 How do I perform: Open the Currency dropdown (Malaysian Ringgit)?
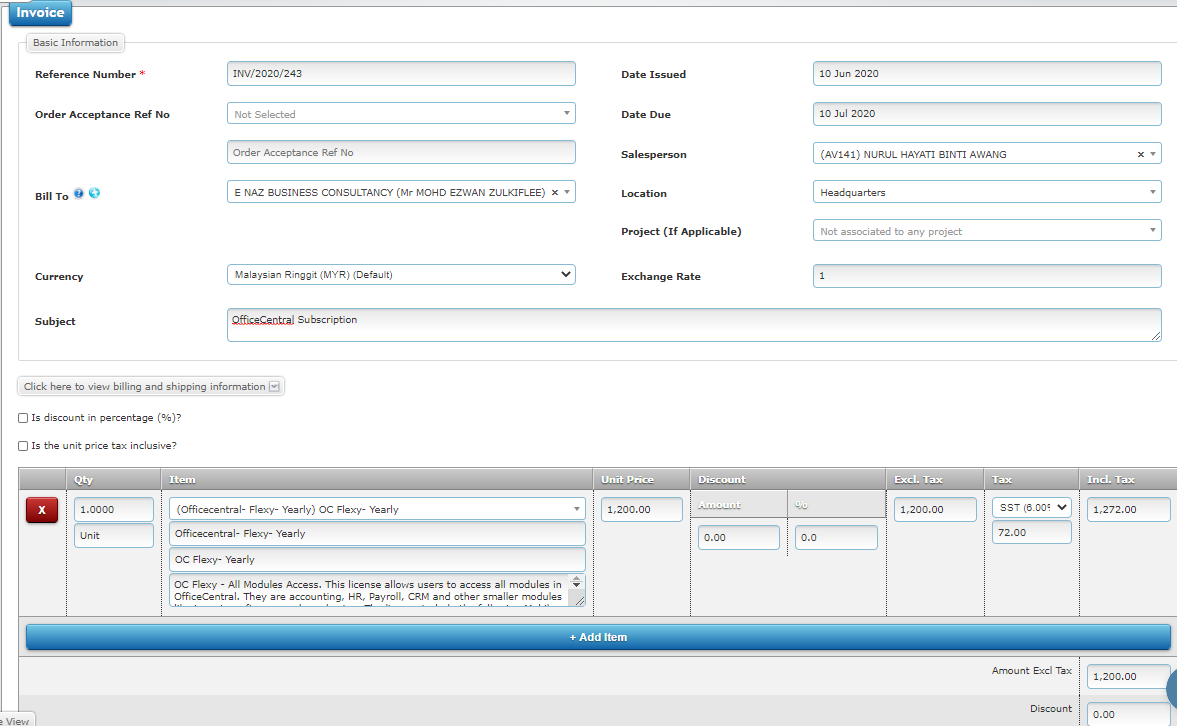coord(401,275)
